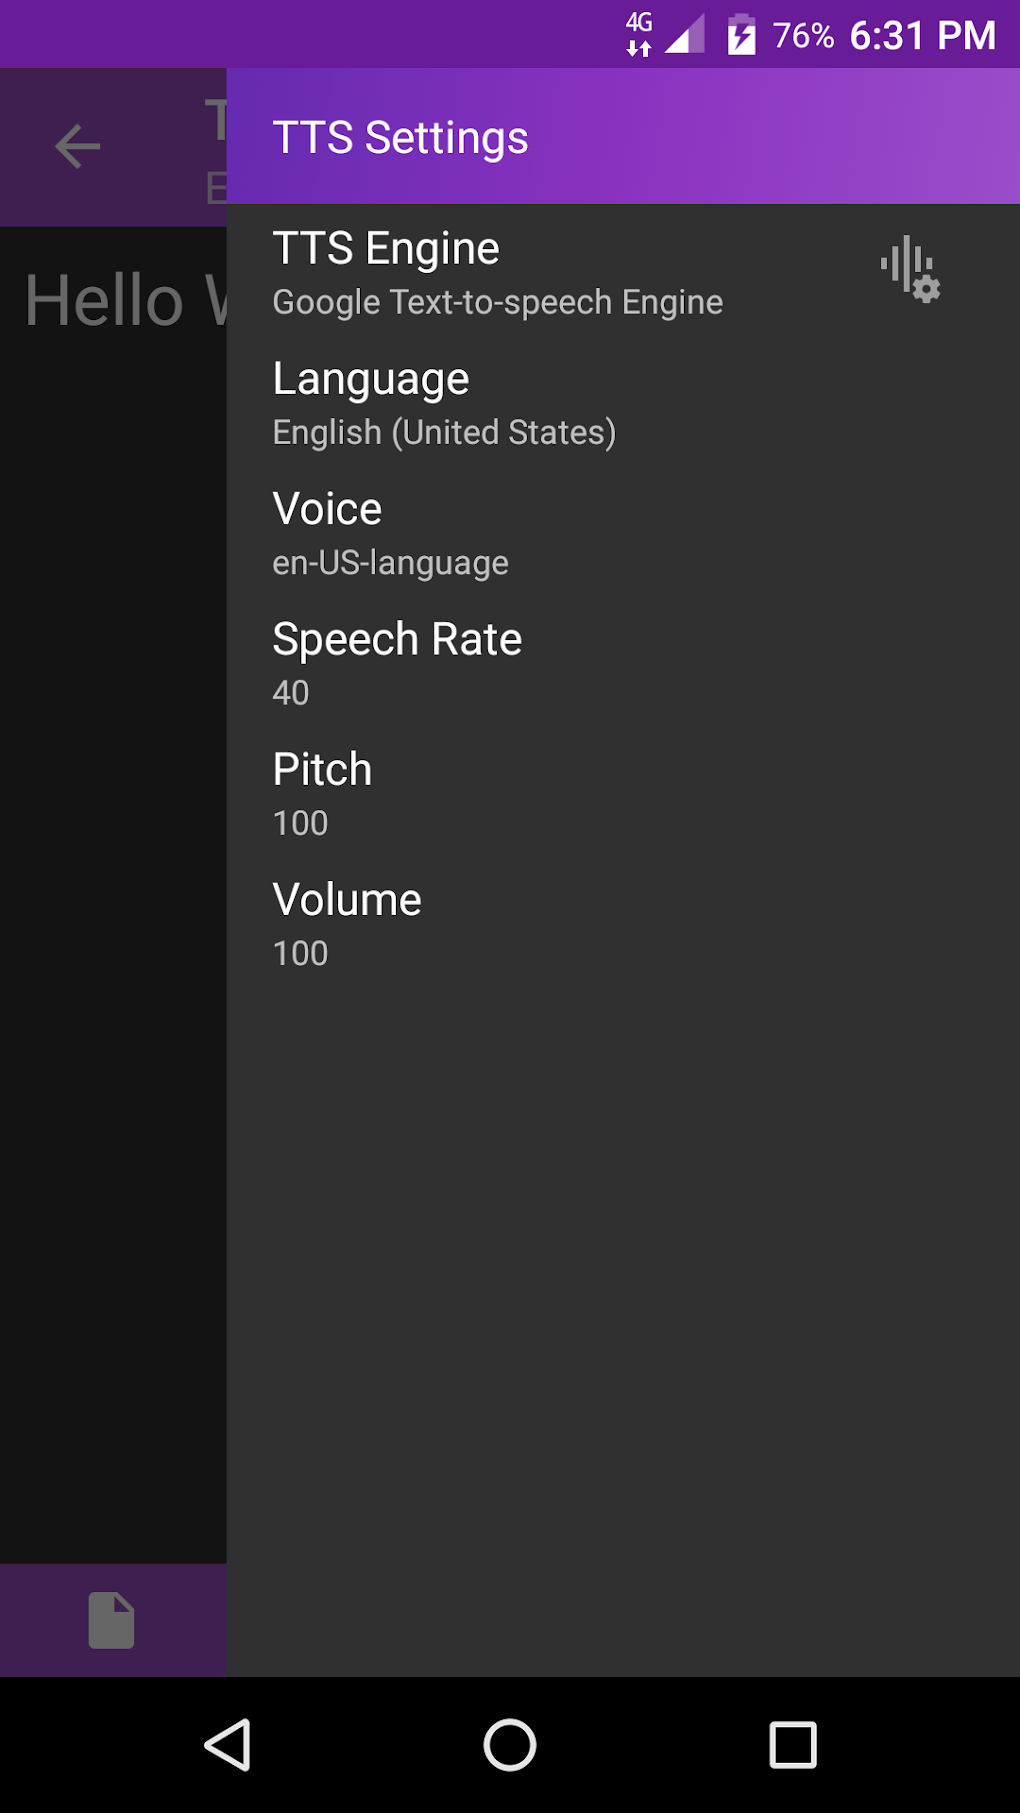
Task: Tap the battery status icon
Action: tap(741, 35)
